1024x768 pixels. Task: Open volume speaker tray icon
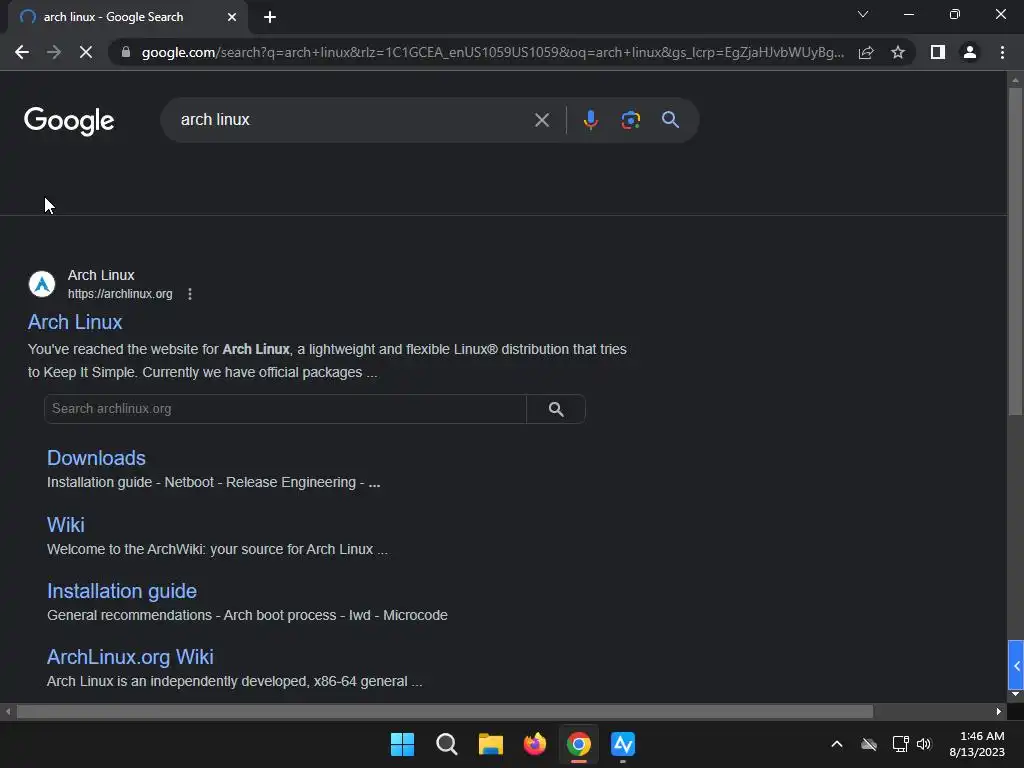923,744
